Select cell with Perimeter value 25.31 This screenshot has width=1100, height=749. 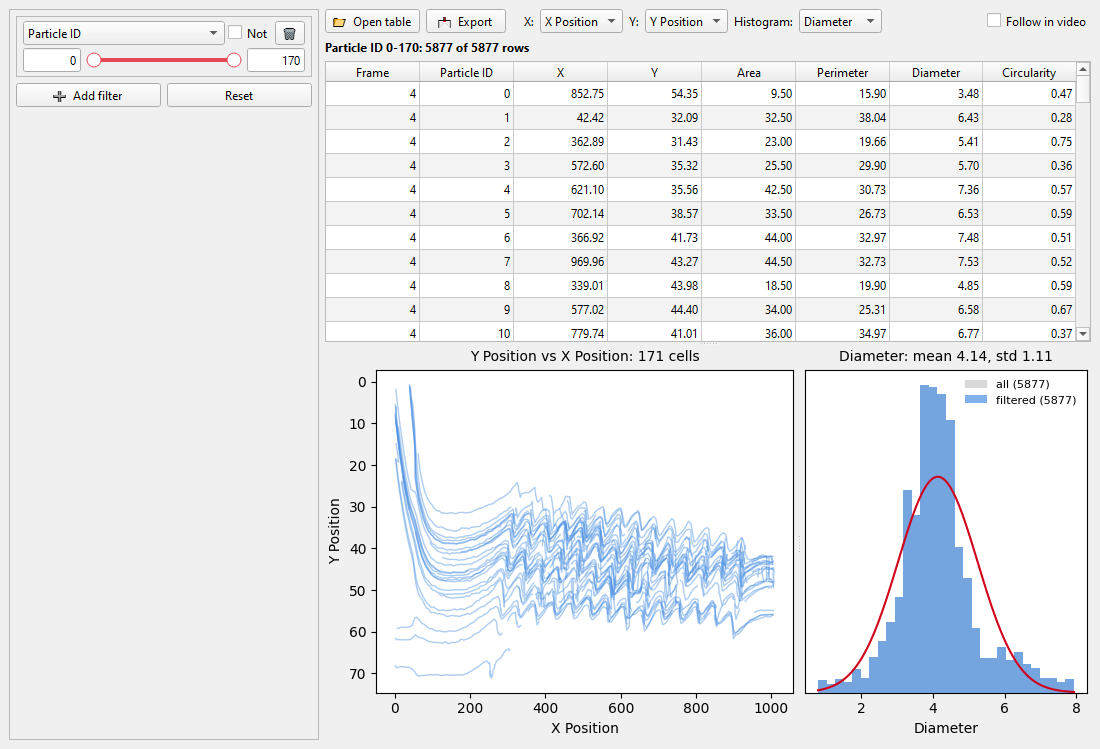pos(843,309)
